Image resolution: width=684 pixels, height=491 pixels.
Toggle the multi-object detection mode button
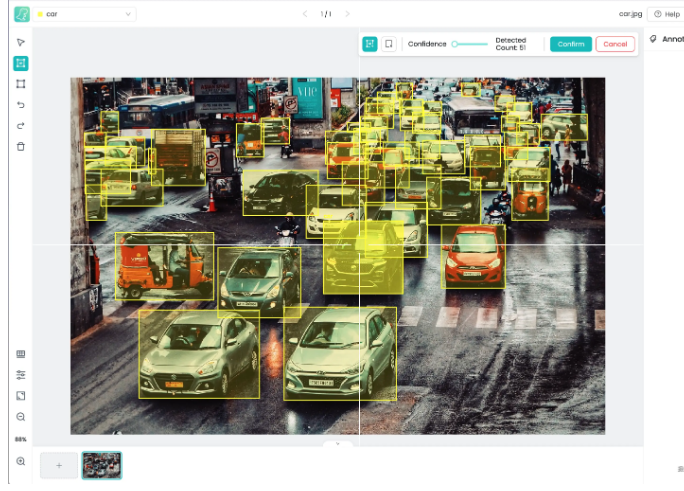click(x=370, y=44)
